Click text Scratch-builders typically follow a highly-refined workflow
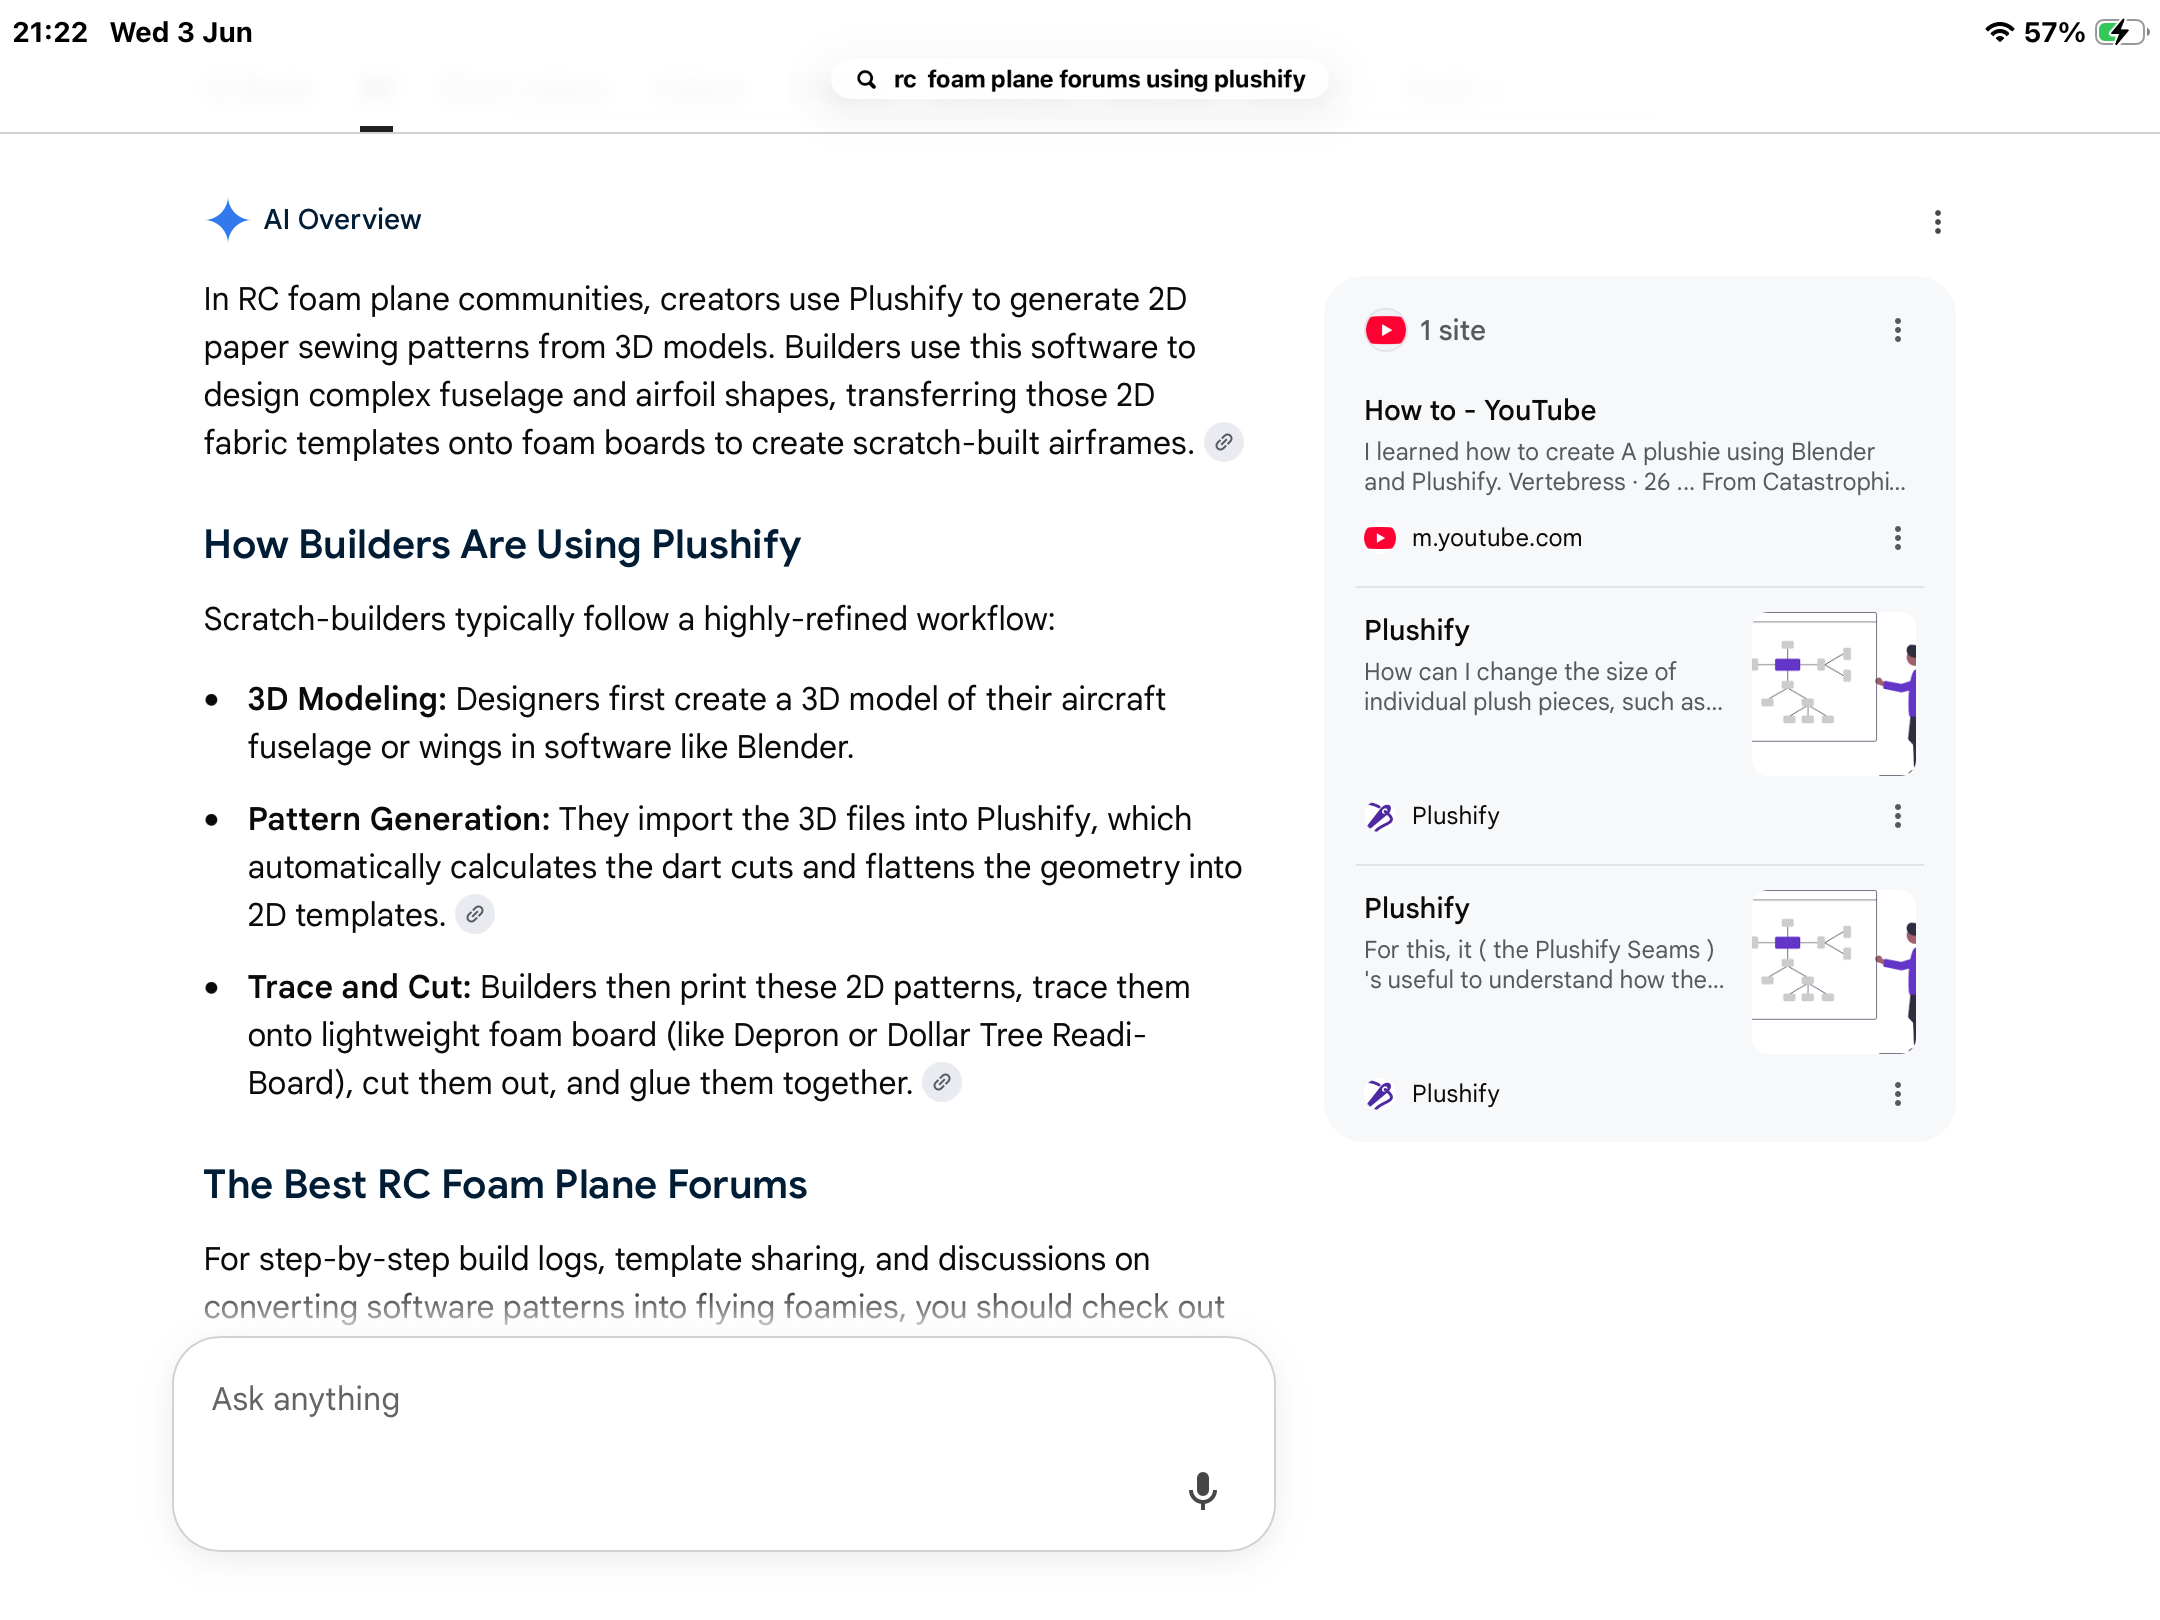Screen dimensions: 2160x1620 (x=629, y=618)
